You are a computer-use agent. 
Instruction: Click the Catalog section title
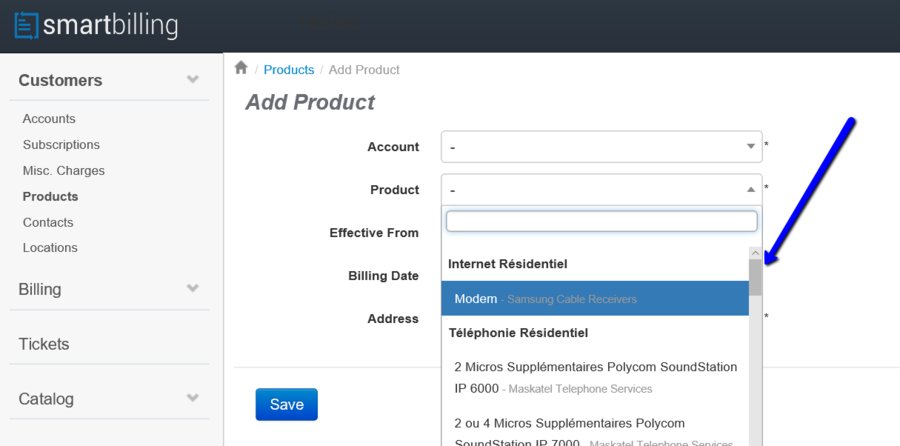46,398
